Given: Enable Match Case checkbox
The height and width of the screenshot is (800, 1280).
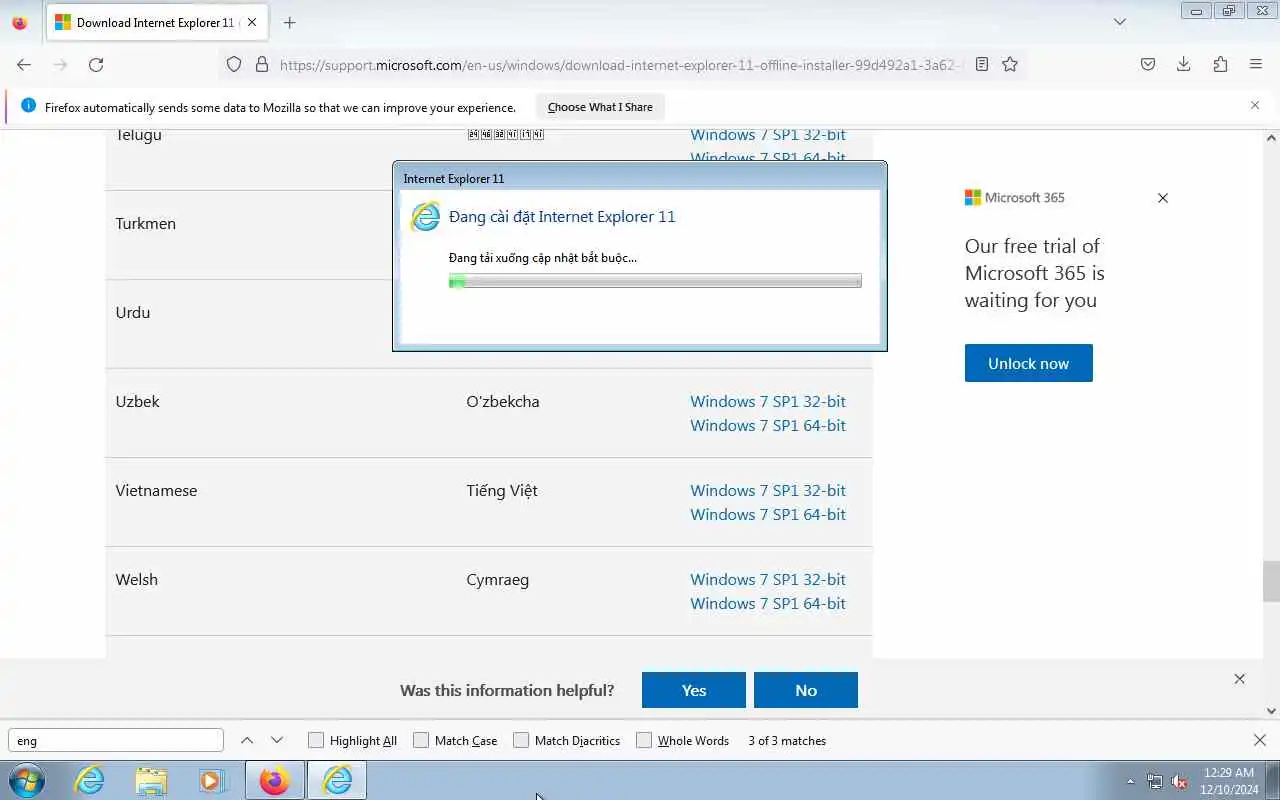Looking at the screenshot, I should point(421,740).
